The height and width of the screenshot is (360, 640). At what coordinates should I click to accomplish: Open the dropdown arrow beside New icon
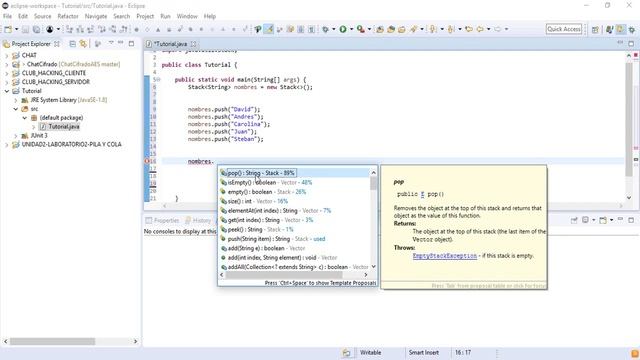16,29
